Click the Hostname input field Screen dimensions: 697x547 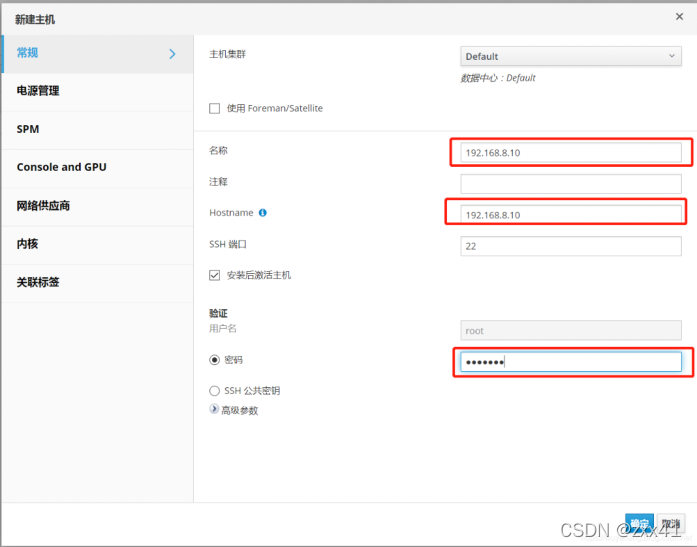[571, 215]
